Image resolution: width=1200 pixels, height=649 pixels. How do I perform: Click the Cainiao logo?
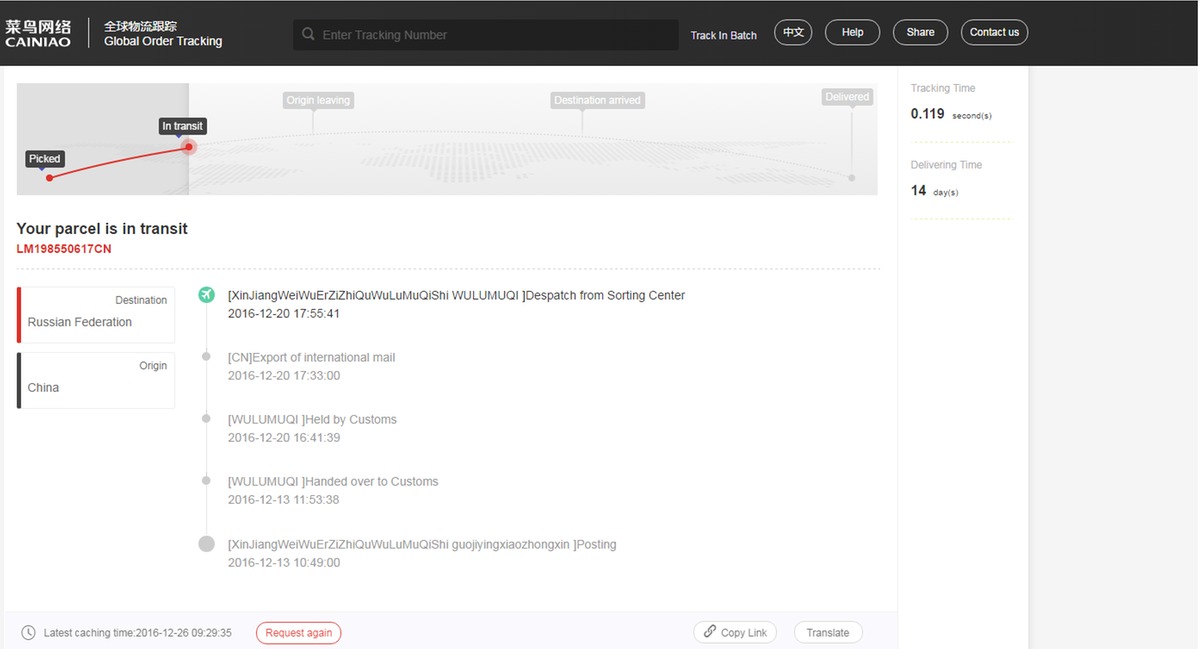coord(37,33)
